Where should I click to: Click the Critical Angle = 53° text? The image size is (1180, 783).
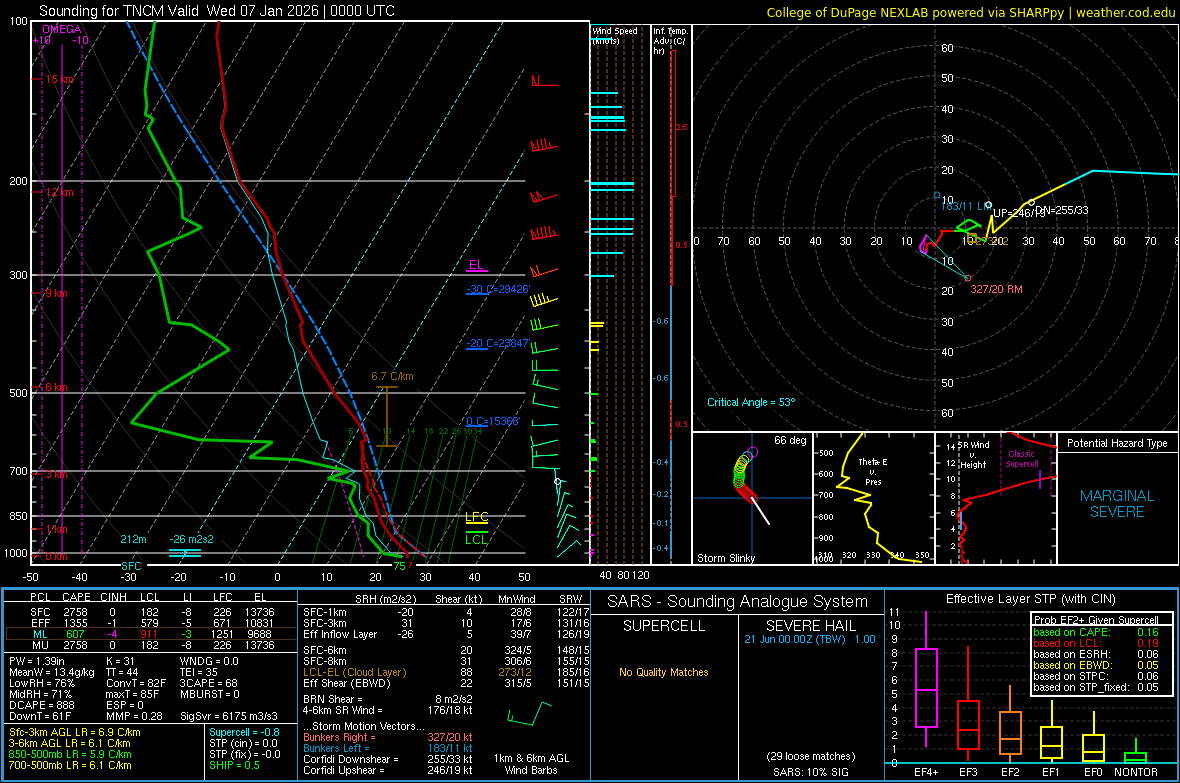750,402
